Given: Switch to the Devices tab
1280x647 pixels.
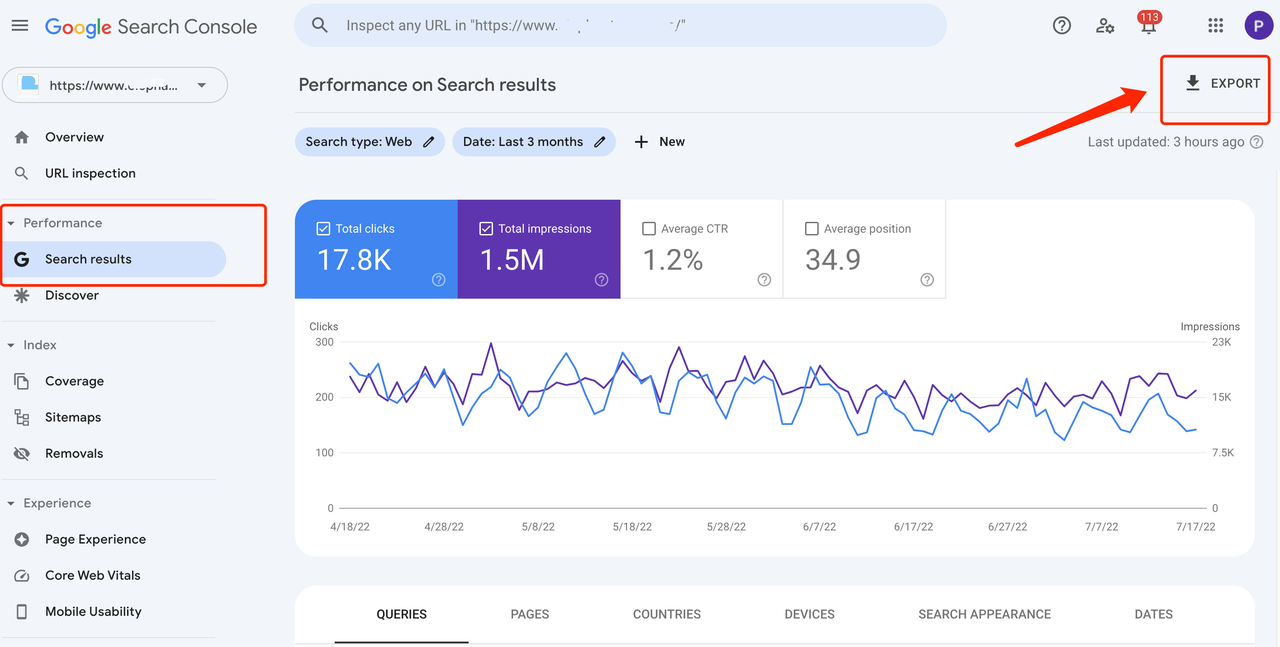Looking at the screenshot, I should click(x=810, y=614).
